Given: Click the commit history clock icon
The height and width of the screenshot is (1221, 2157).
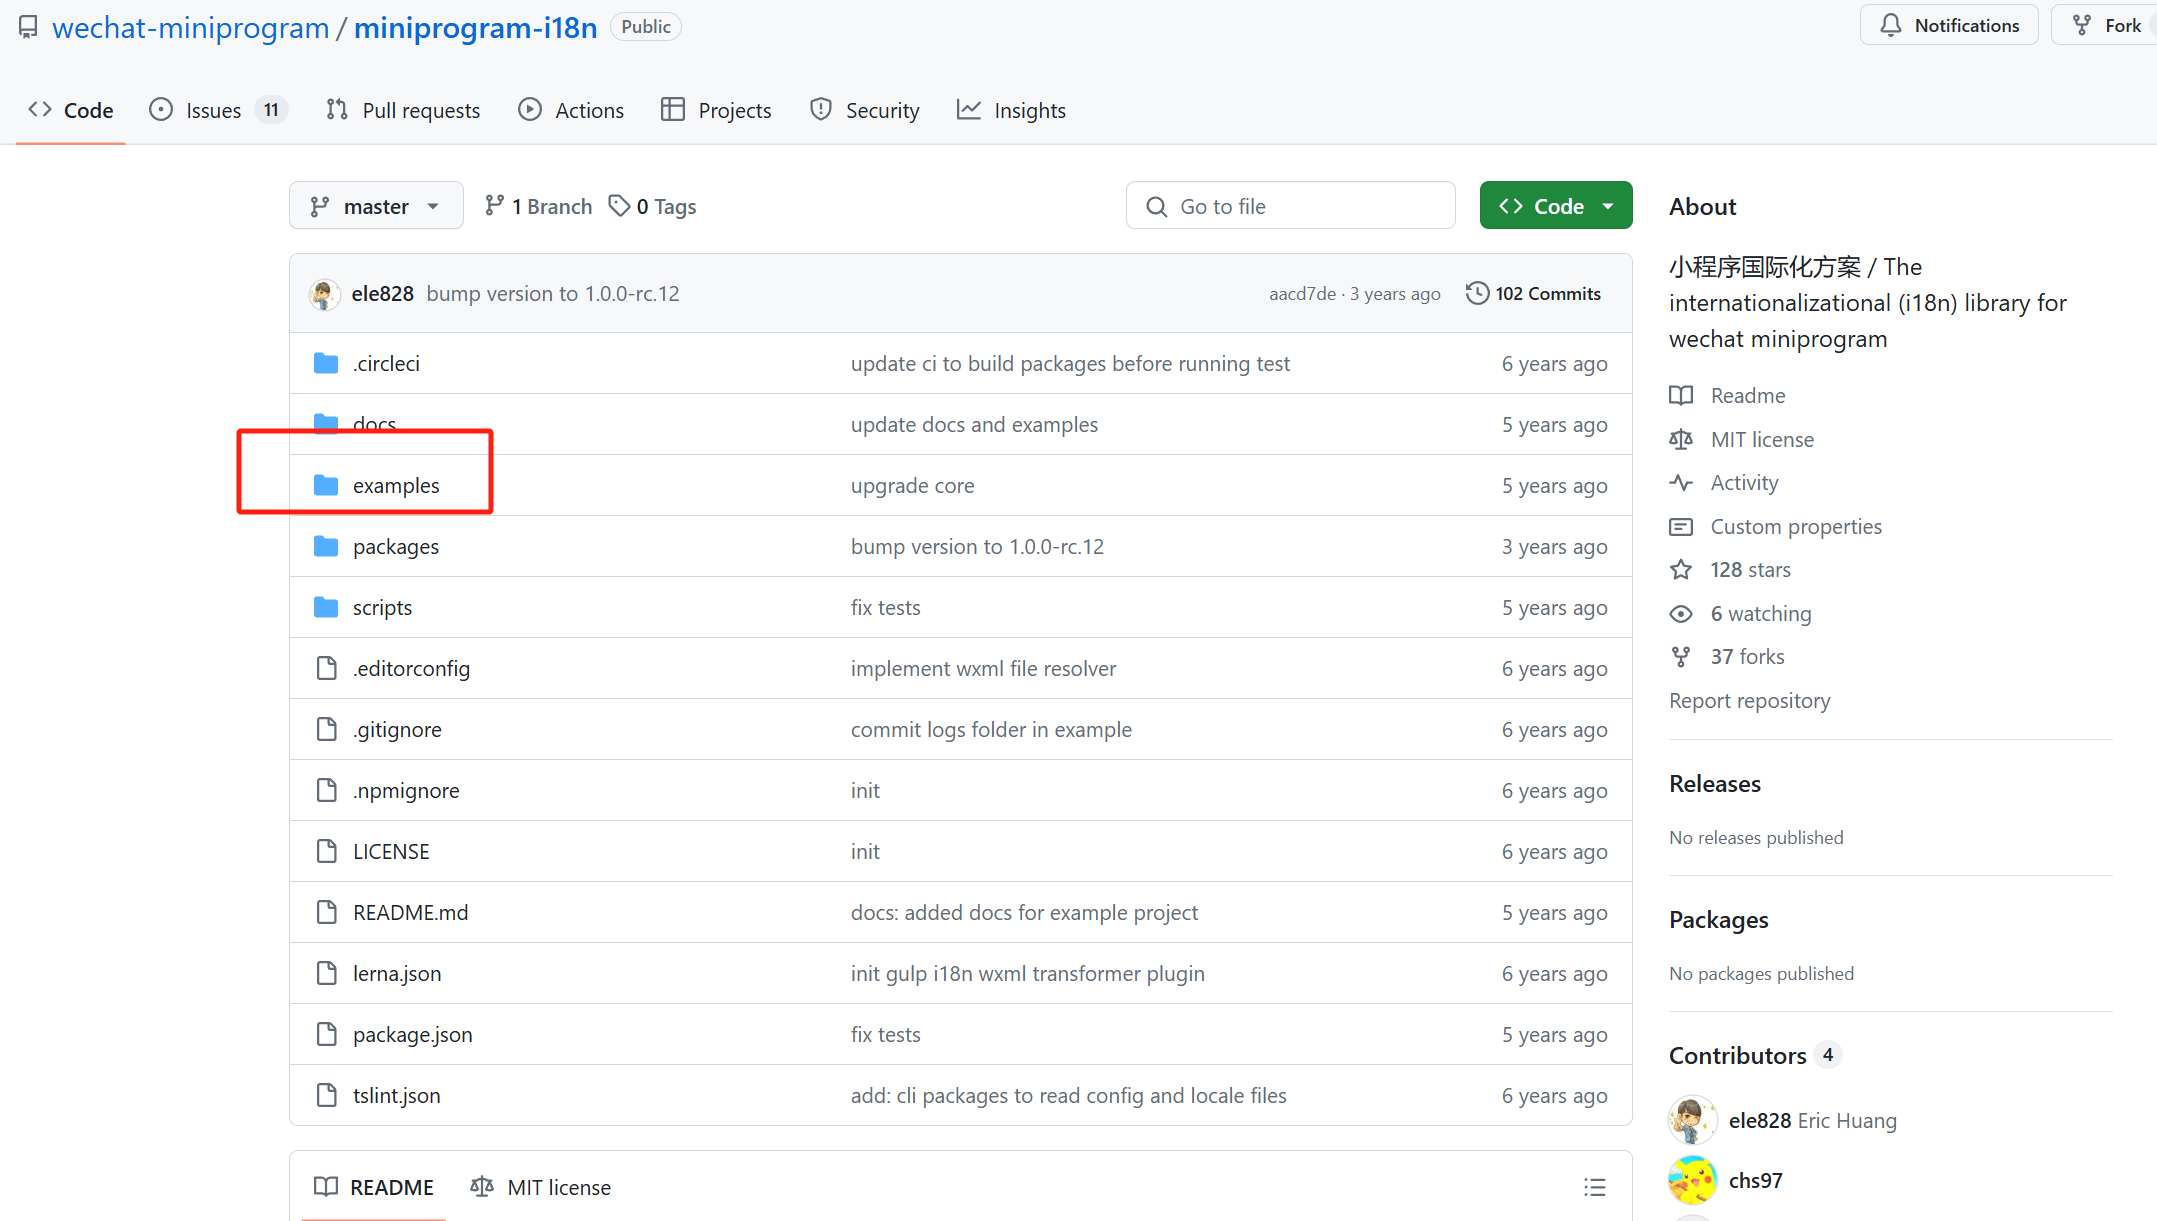Looking at the screenshot, I should coord(1477,293).
